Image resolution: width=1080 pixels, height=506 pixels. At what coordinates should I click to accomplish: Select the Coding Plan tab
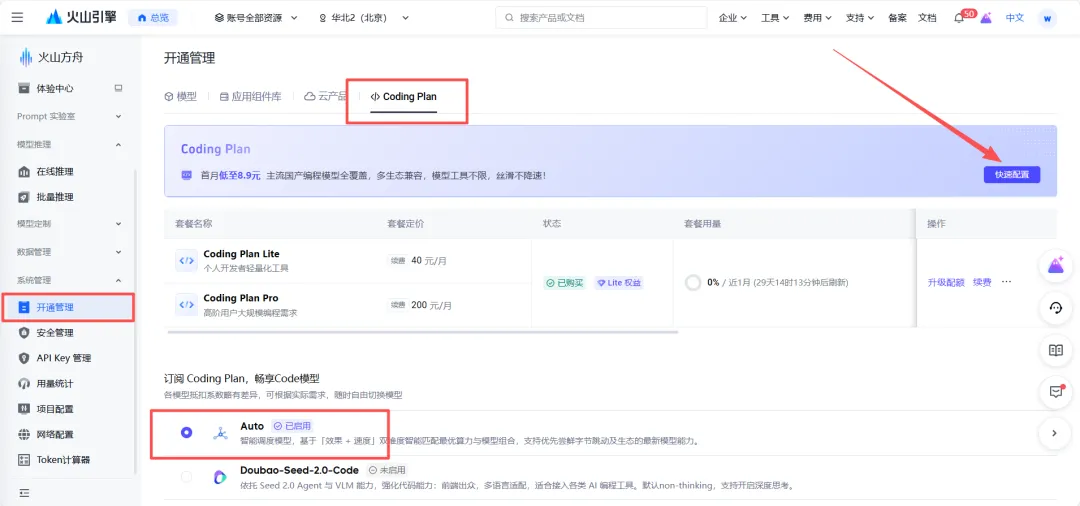tap(404, 96)
